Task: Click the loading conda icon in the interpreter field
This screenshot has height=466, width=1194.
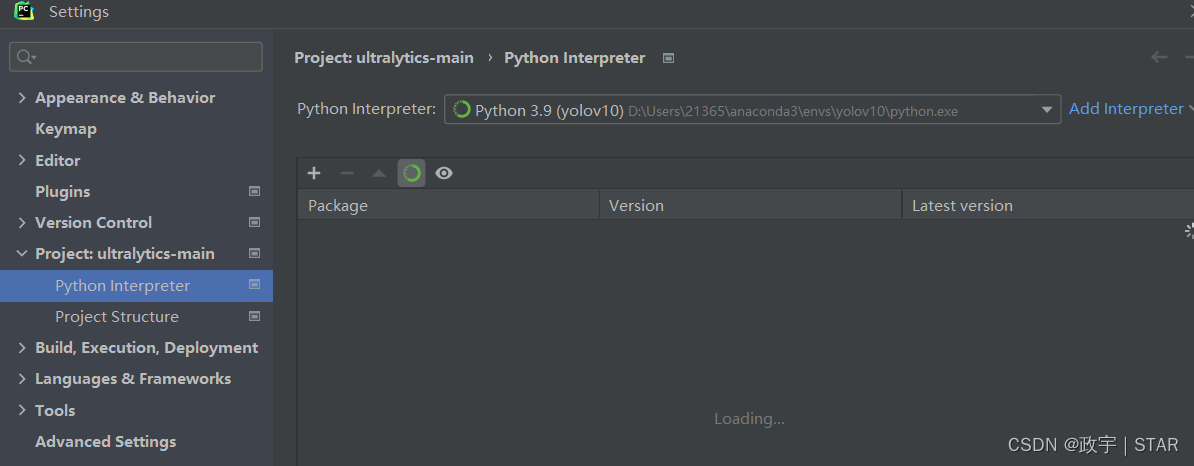Action: [x=461, y=110]
